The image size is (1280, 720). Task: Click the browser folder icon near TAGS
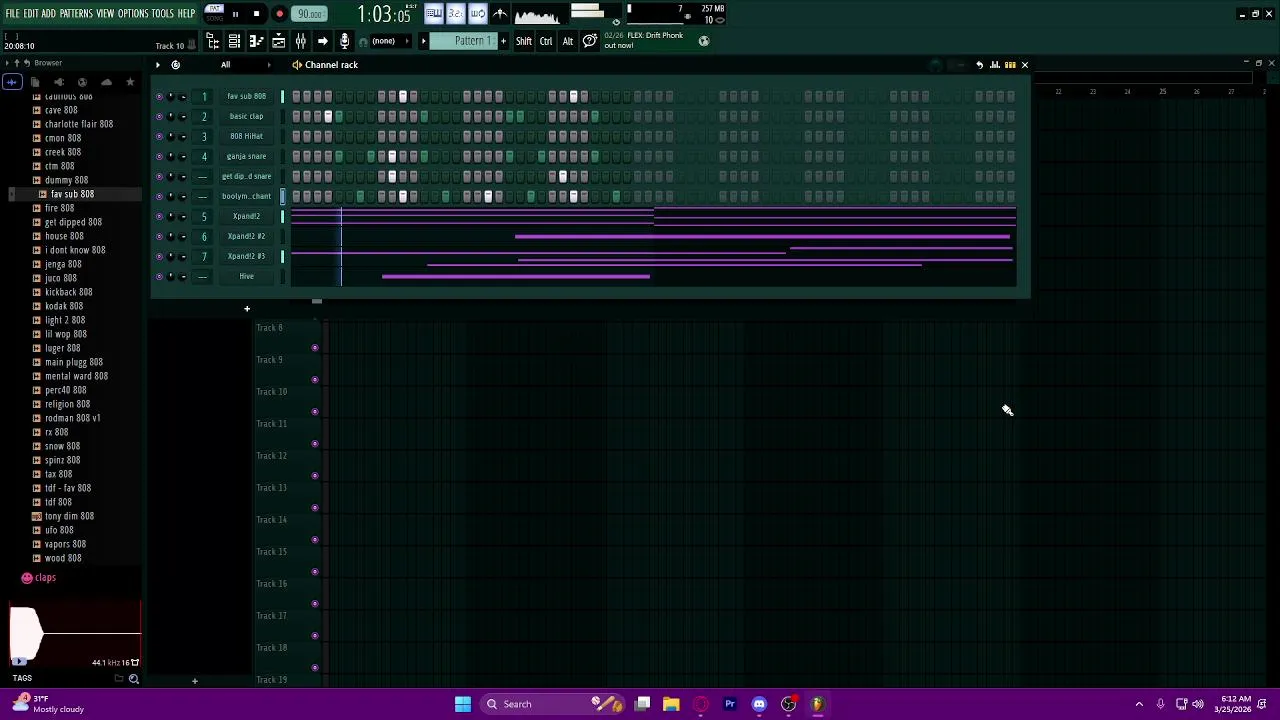tap(119, 679)
